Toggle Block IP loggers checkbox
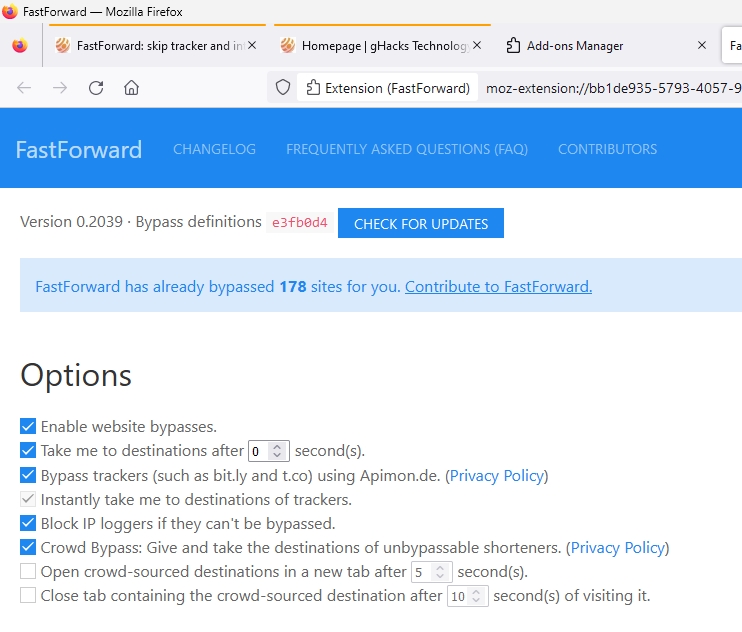 [28, 523]
